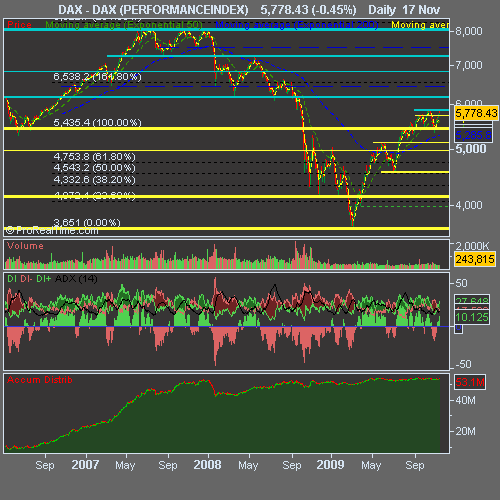Image resolution: width=500 pixels, height=500 pixels.
Task: Select the 4,753.8 (61.80%) Fibonacci label
Action: point(94,156)
